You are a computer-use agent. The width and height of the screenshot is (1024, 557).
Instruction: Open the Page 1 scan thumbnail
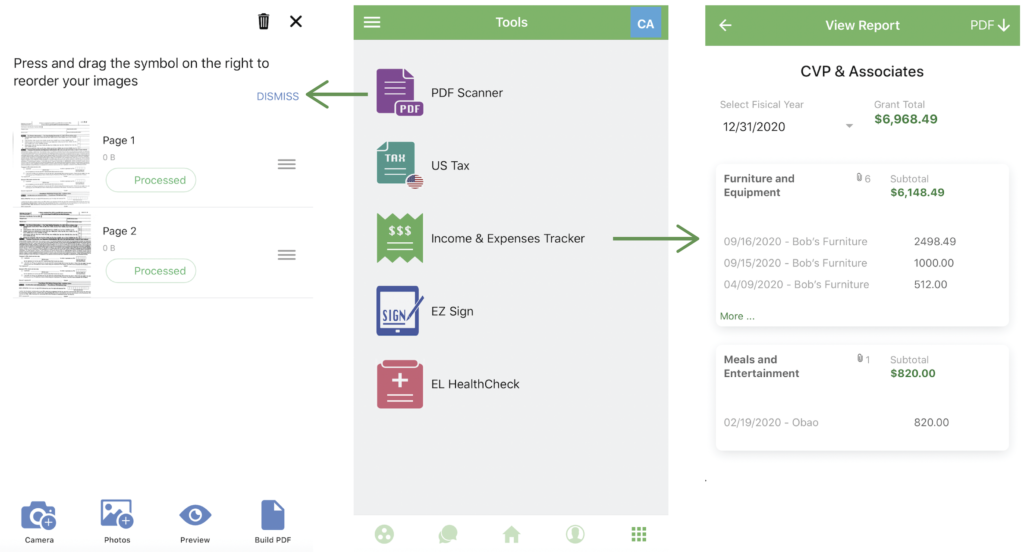[55, 163]
